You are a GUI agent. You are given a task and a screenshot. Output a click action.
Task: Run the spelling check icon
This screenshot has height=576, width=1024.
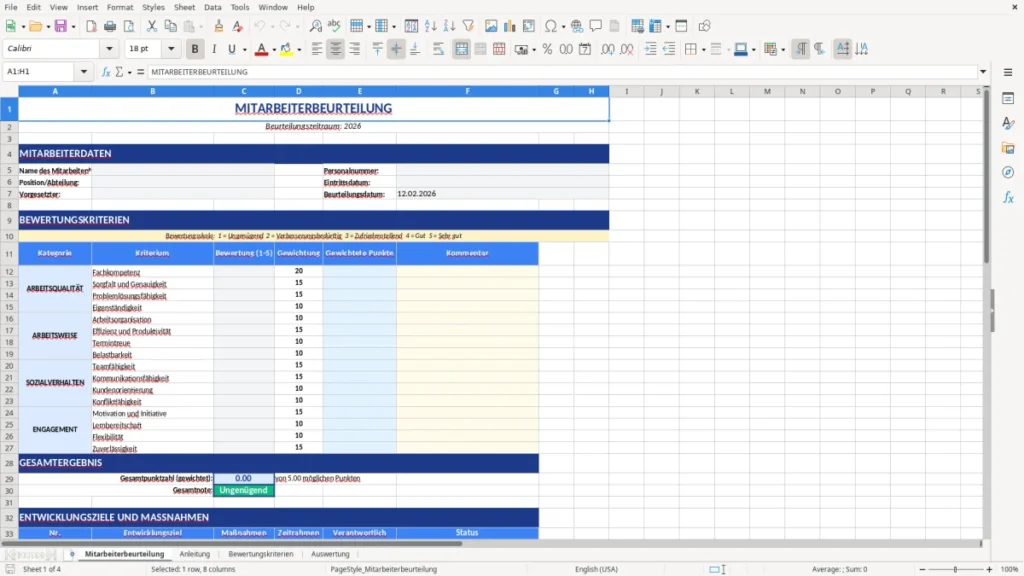point(334,26)
